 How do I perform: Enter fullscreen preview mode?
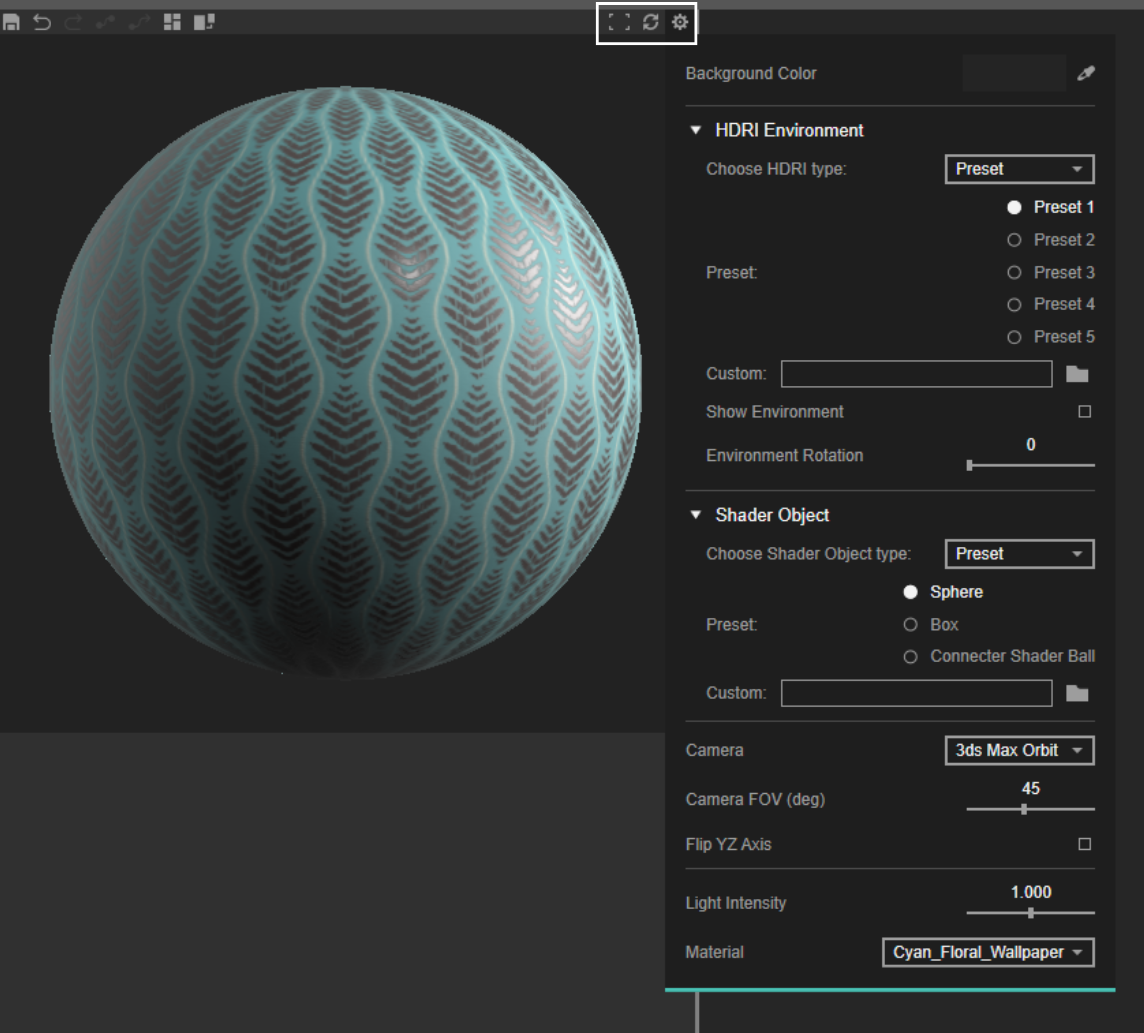[x=619, y=21]
